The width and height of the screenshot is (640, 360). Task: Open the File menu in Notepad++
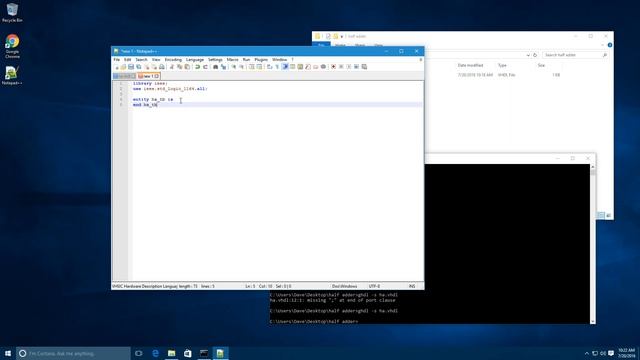pos(117,60)
